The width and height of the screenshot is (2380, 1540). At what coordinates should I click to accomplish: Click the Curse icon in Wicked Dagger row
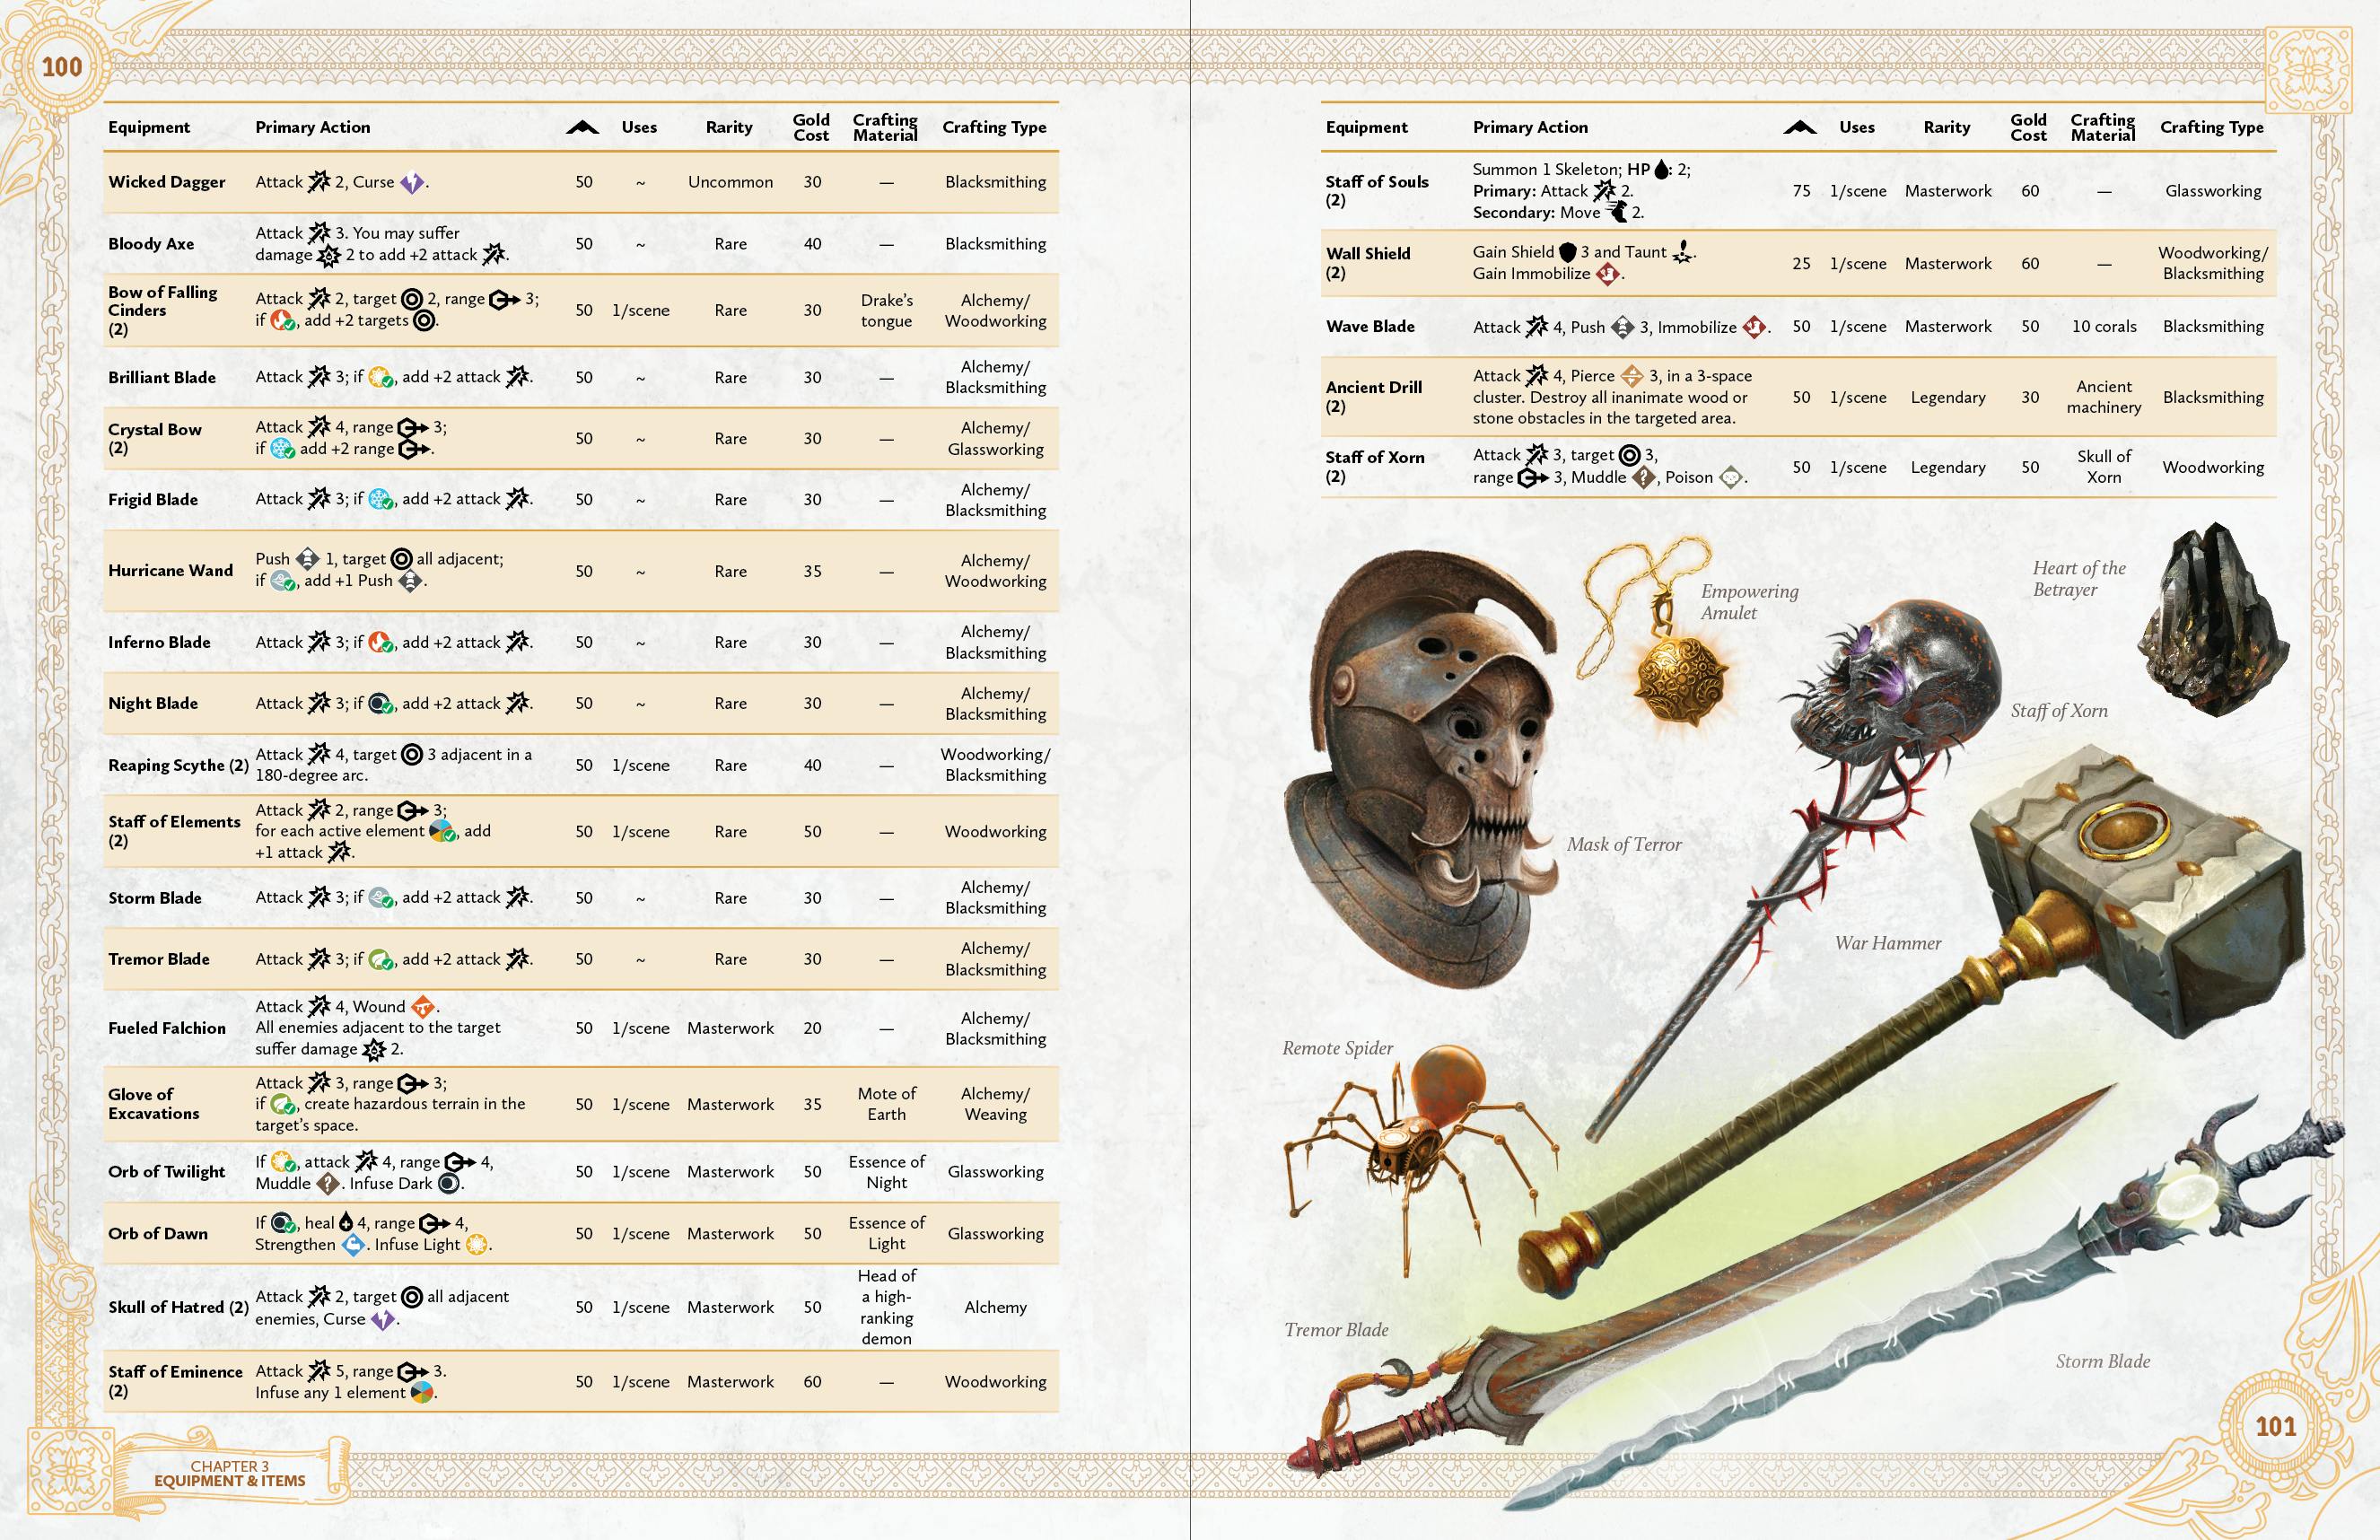click(411, 183)
